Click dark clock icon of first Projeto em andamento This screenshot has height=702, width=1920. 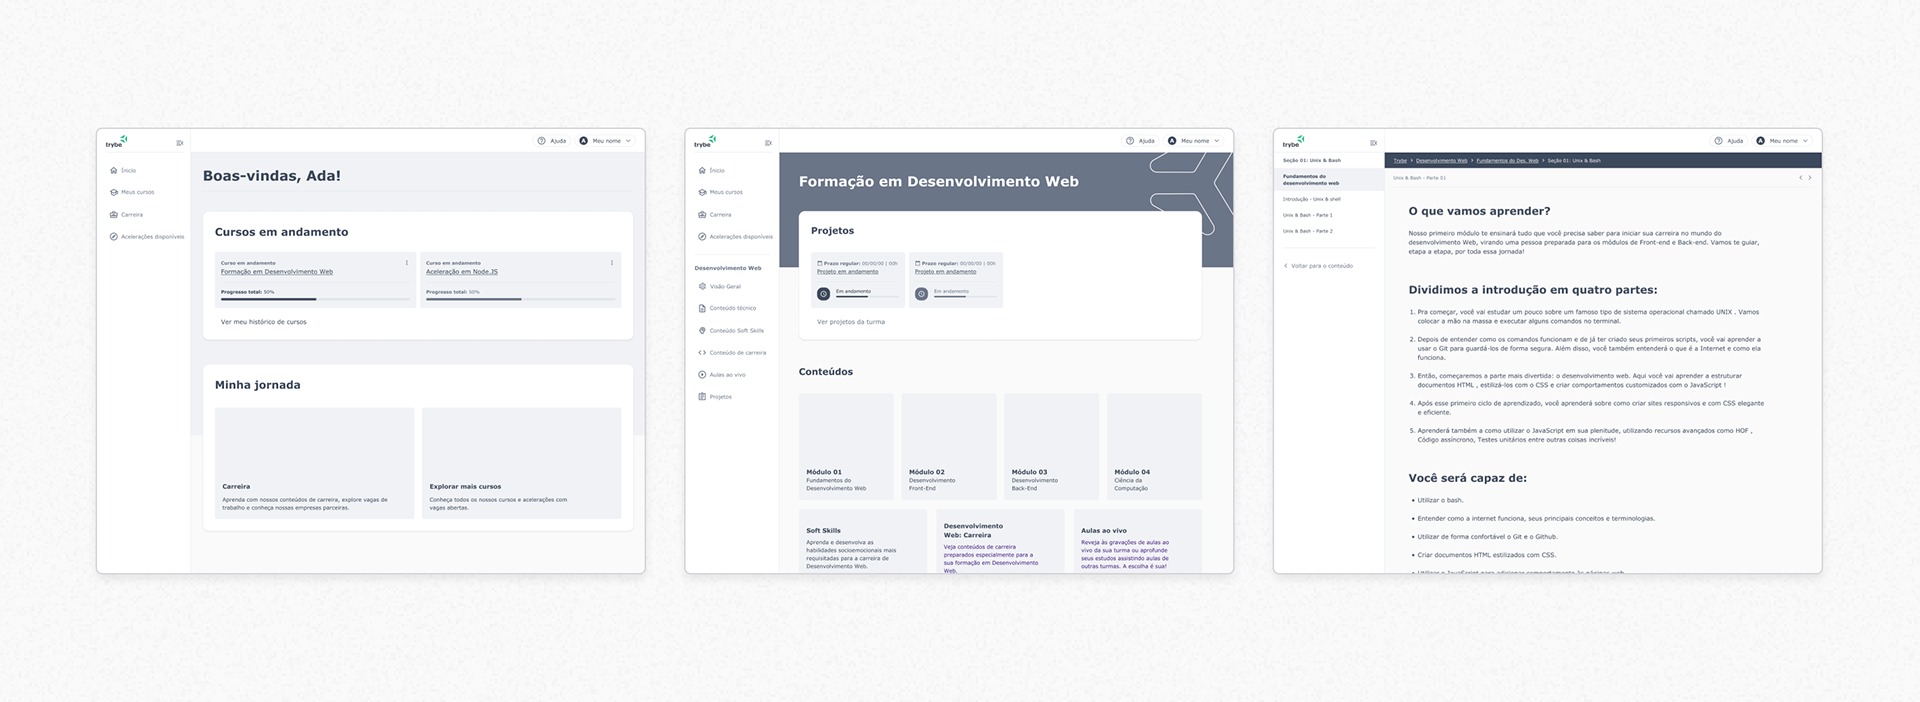click(x=823, y=294)
